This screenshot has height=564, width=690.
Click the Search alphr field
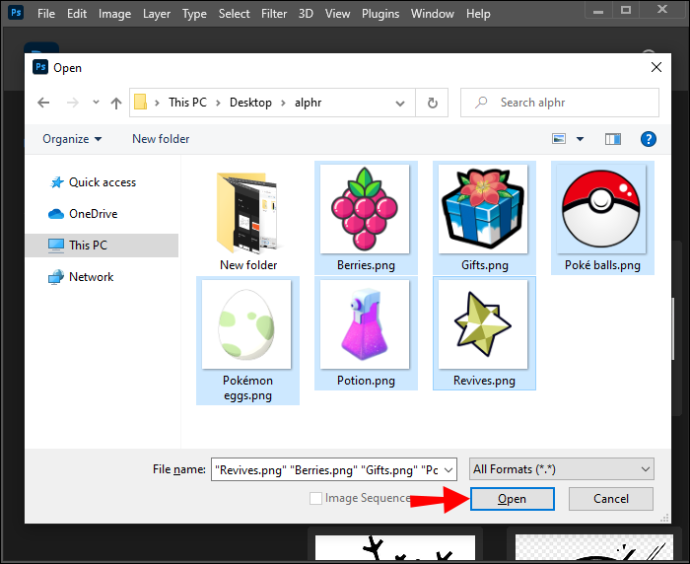tap(560, 103)
